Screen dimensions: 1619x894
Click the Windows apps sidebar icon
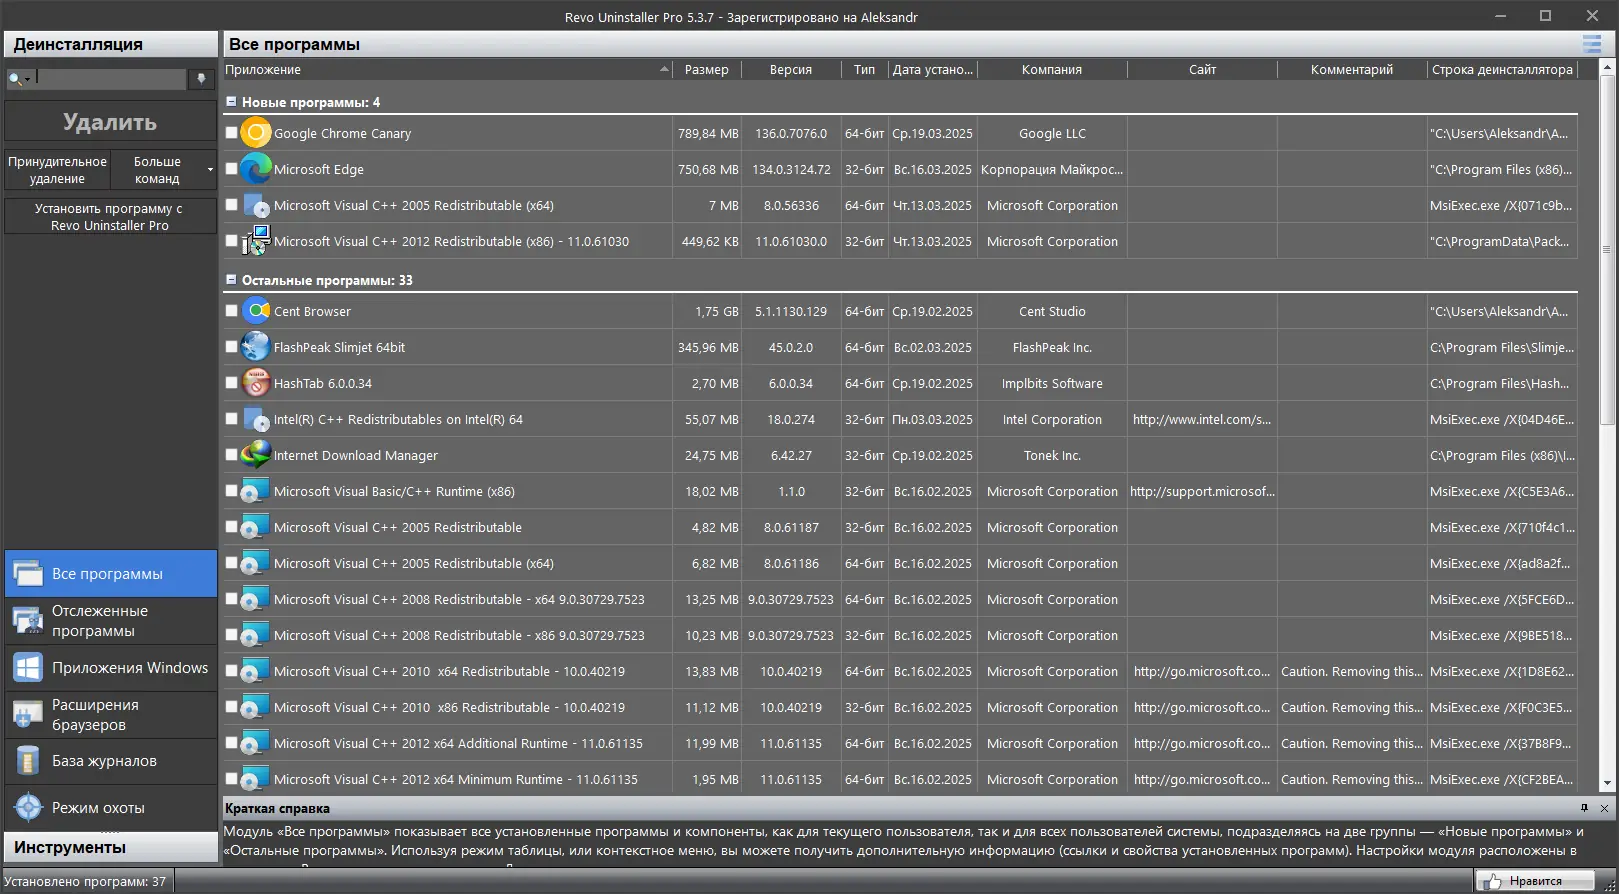point(27,668)
